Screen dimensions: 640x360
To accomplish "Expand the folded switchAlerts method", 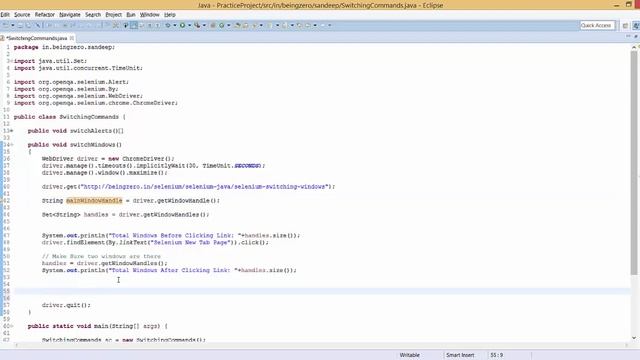I will [x=11, y=131].
